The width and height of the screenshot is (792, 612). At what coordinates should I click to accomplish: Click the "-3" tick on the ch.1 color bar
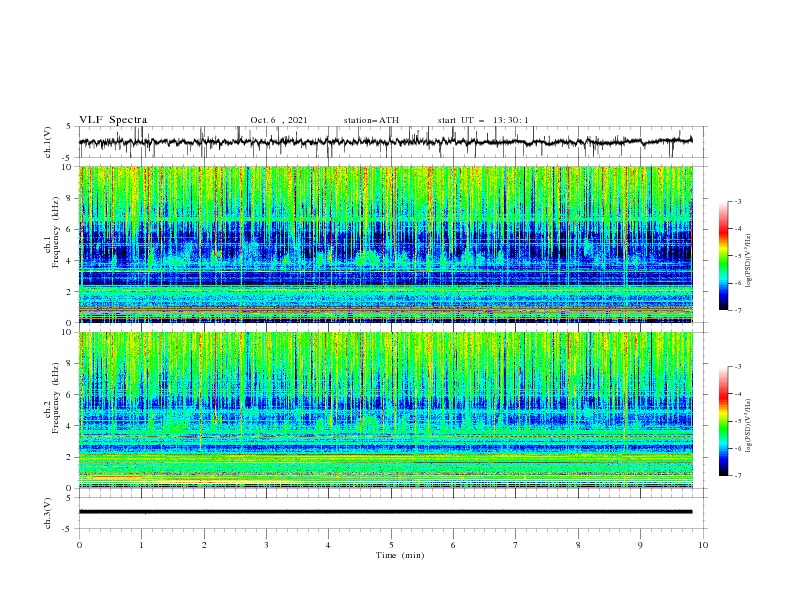(737, 201)
